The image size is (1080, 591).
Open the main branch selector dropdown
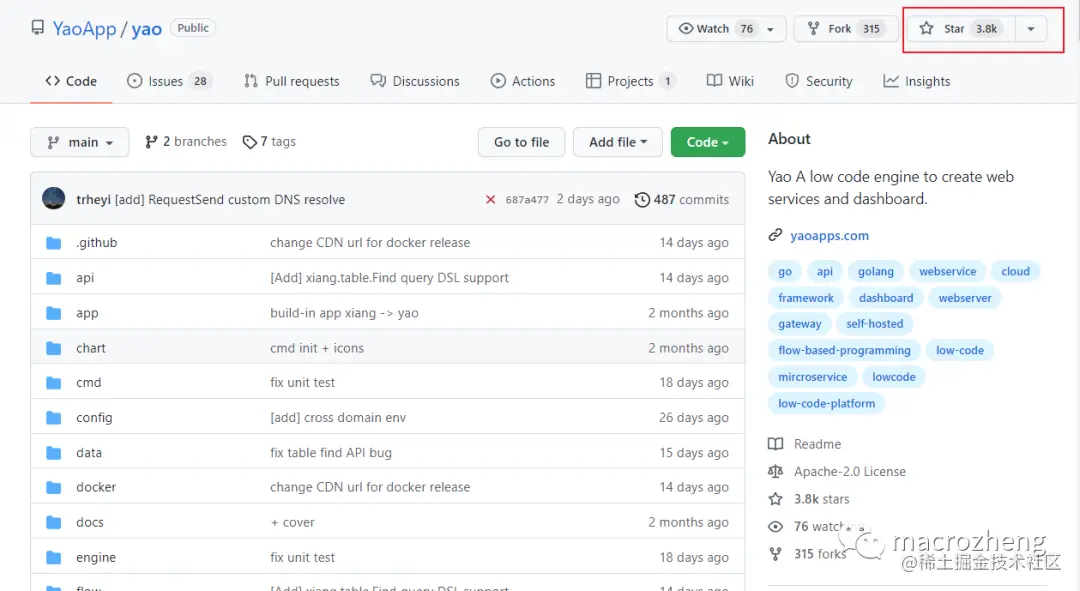(x=80, y=142)
